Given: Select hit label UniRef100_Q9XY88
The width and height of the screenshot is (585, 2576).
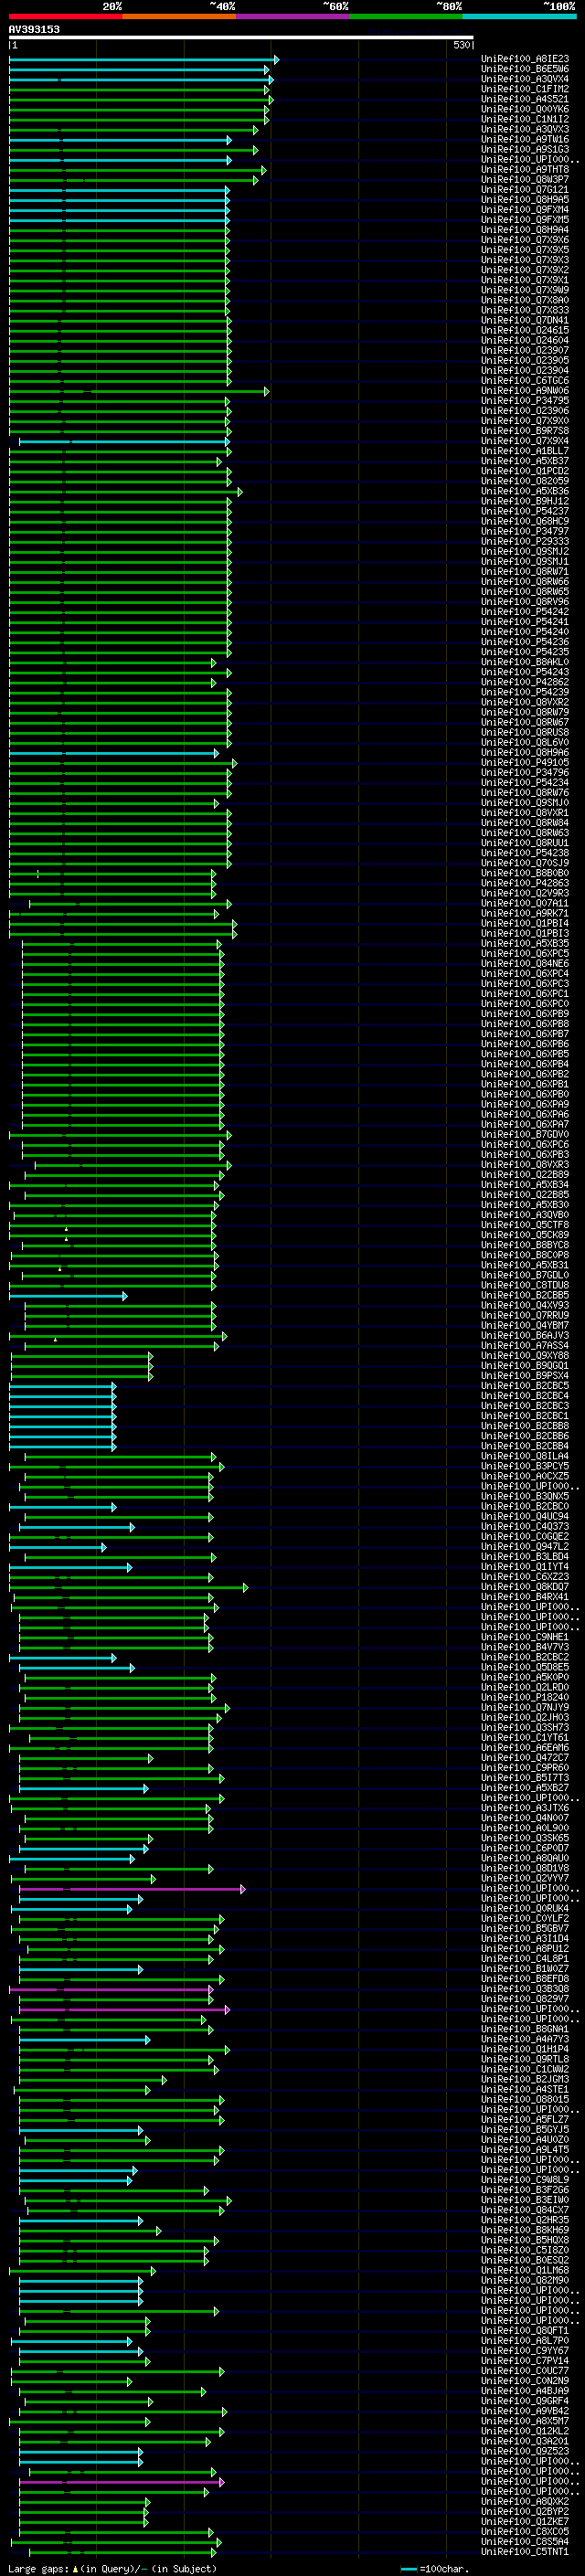Looking at the screenshot, I should click(x=525, y=1356).
